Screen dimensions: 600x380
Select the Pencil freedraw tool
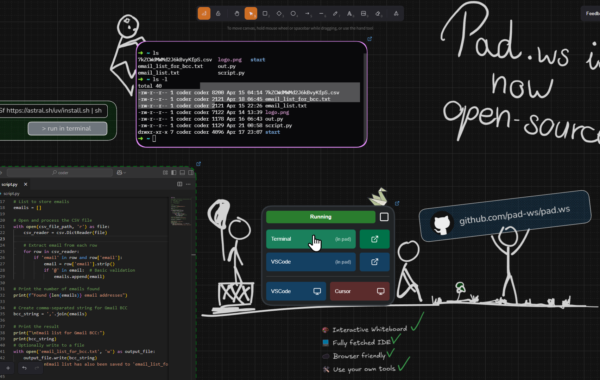tap(335, 14)
